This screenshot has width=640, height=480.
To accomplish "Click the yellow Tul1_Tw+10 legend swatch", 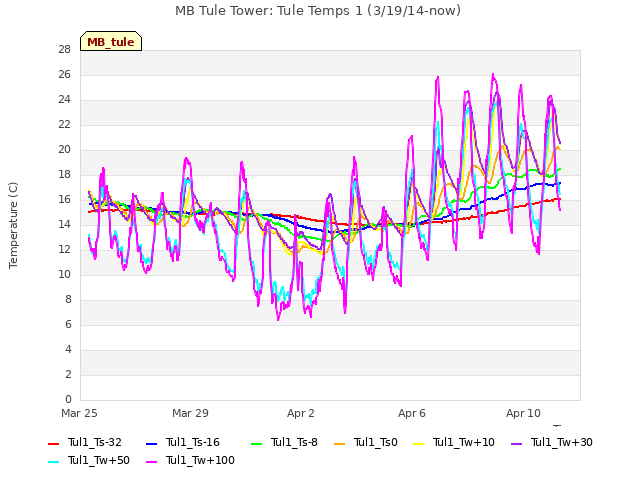I will (418, 444).
